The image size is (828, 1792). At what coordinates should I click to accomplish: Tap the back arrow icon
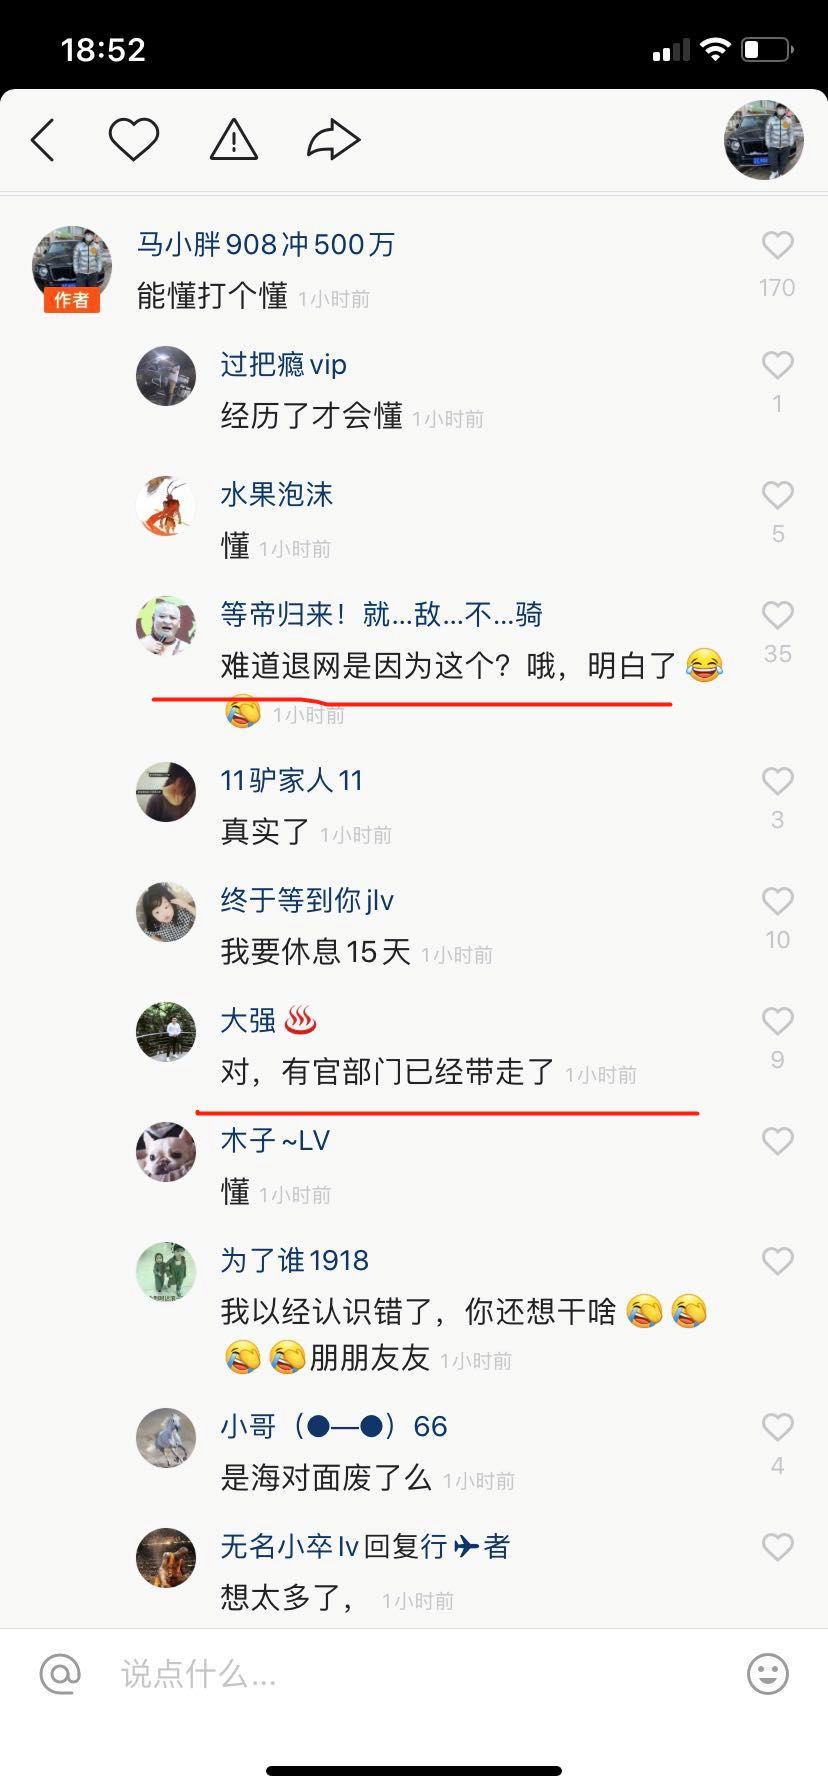(x=43, y=140)
